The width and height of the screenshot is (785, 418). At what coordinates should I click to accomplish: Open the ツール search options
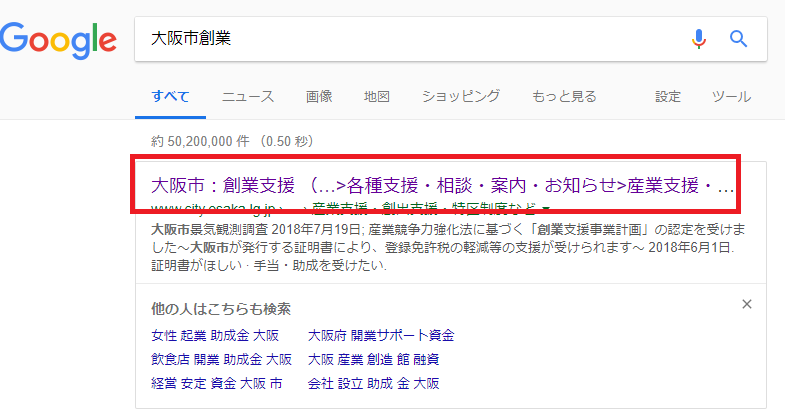(730, 97)
